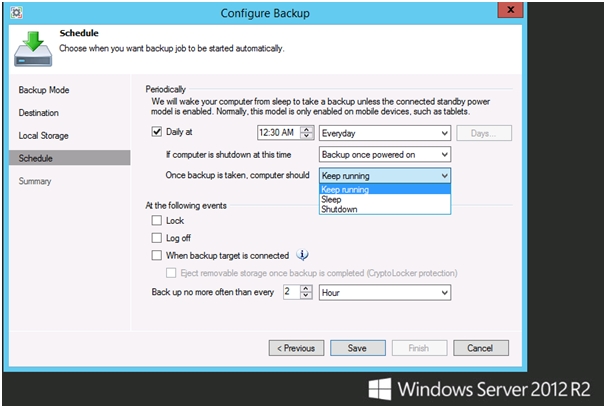Enable the Lock event checkbox

(157, 220)
